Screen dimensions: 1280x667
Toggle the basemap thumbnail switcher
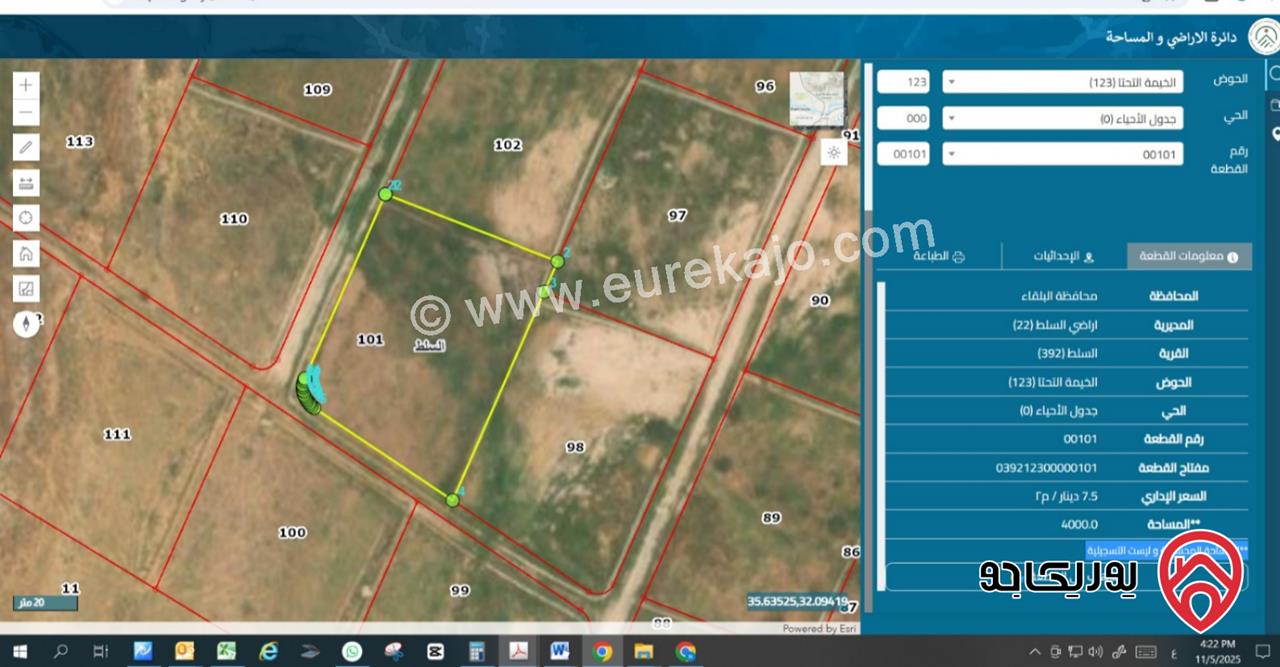[x=816, y=99]
